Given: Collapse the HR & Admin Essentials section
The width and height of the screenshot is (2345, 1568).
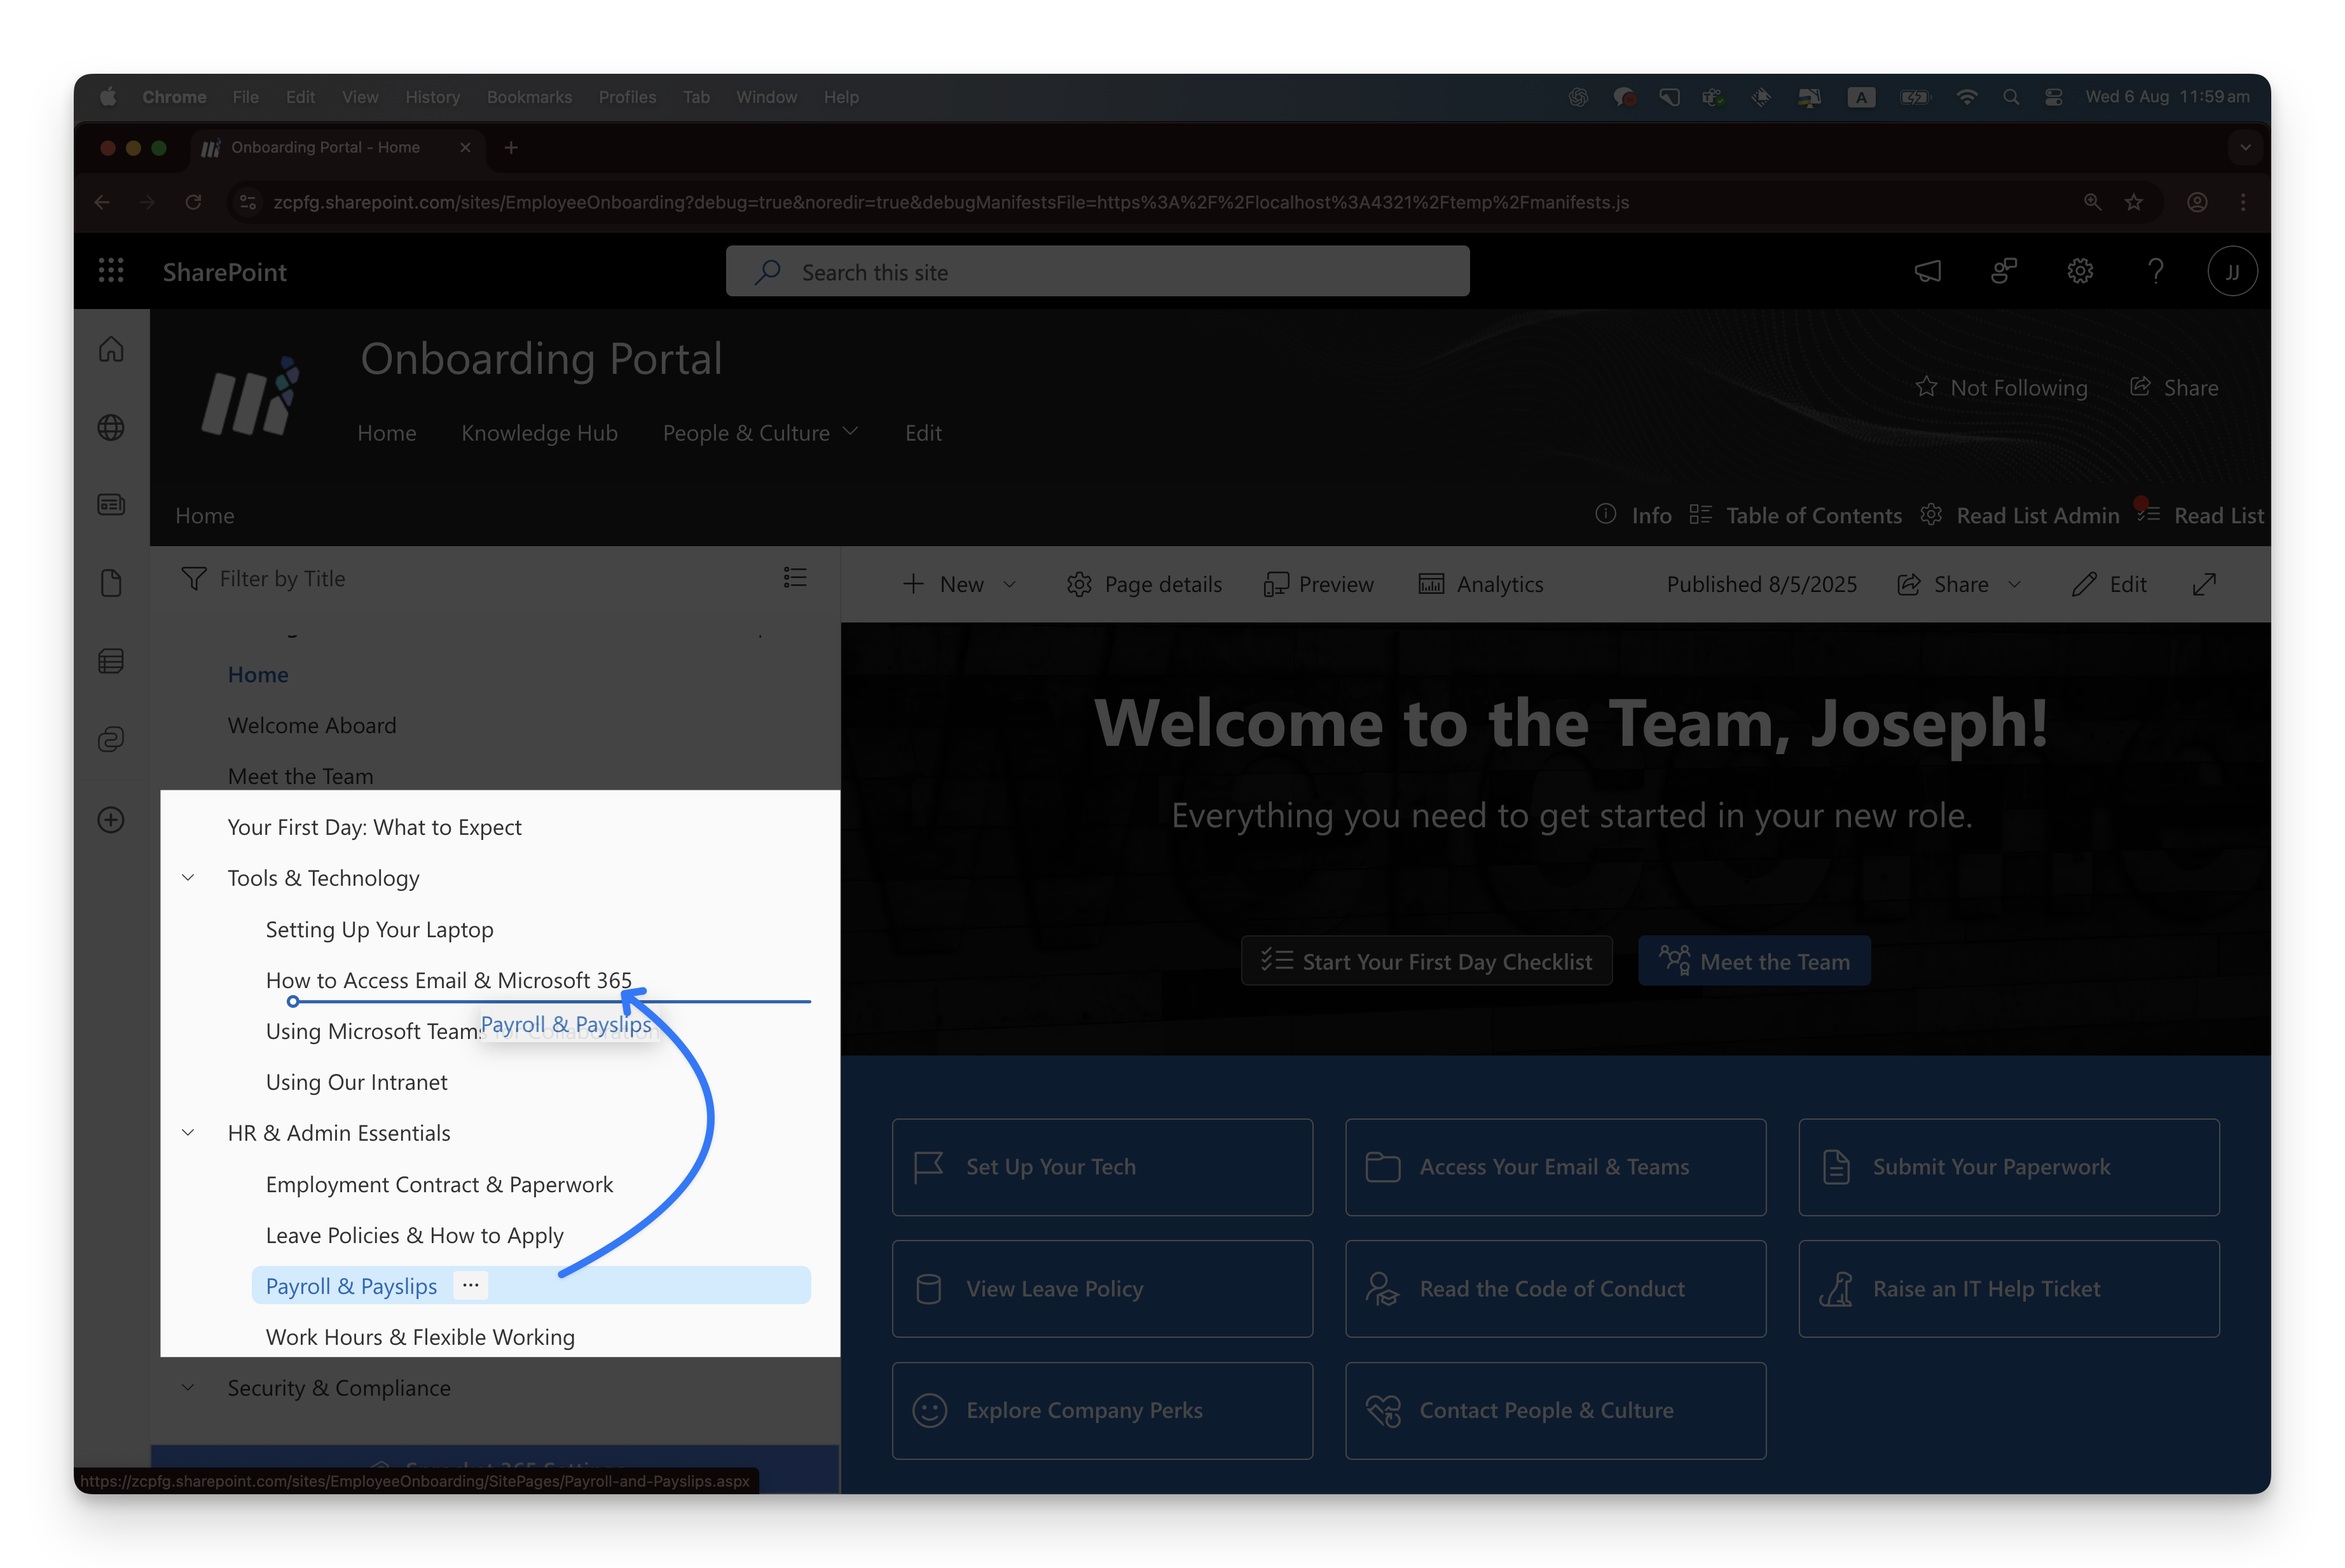Looking at the screenshot, I should (188, 1133).
